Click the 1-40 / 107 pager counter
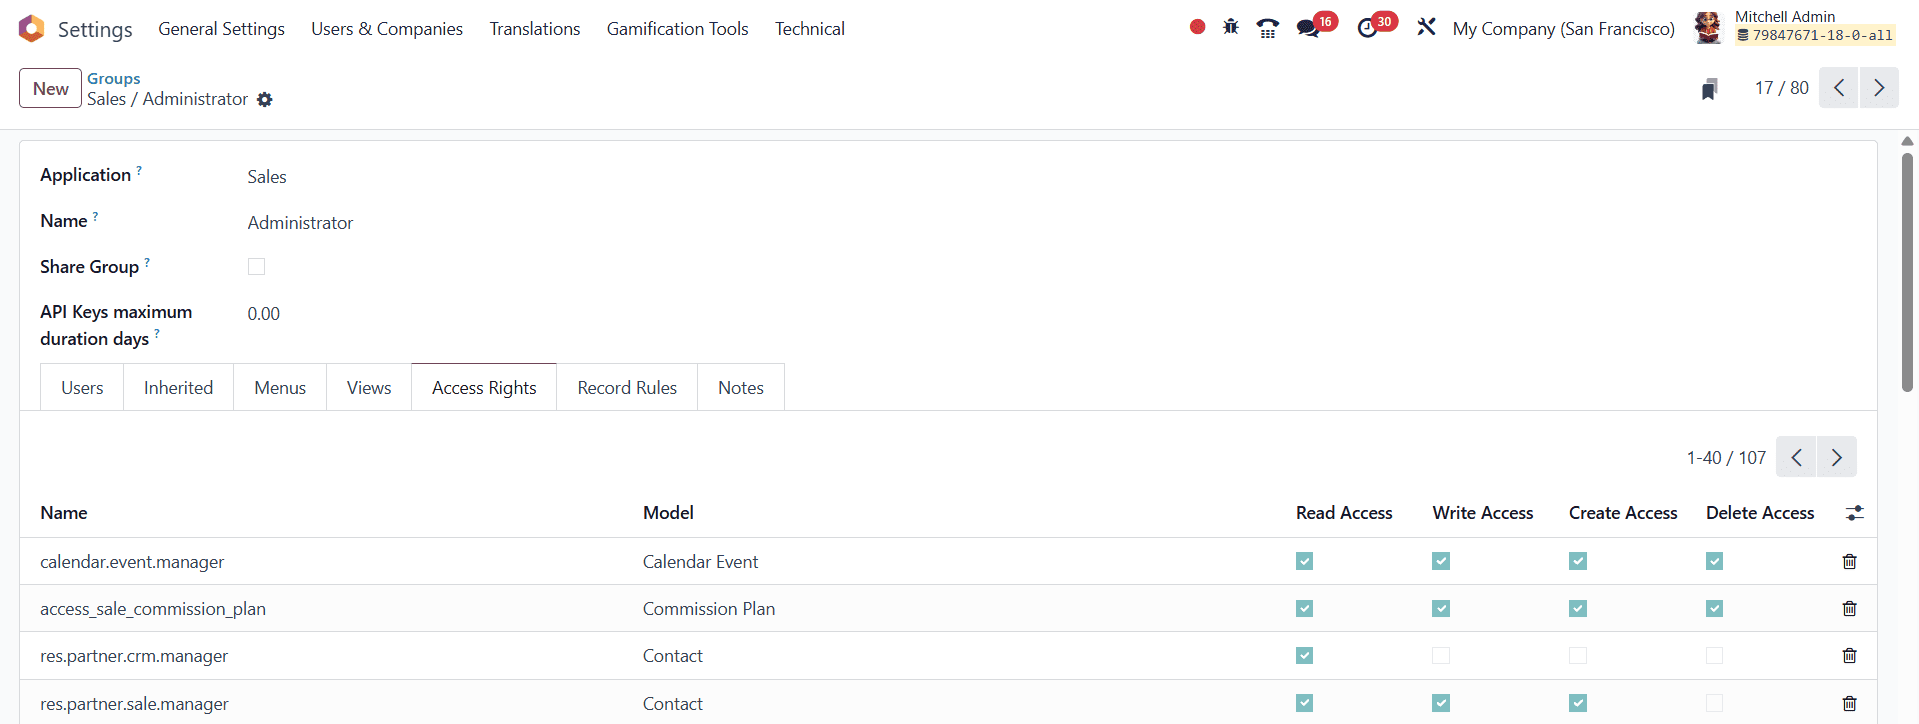1919x724 pixels. [1726, 457]
